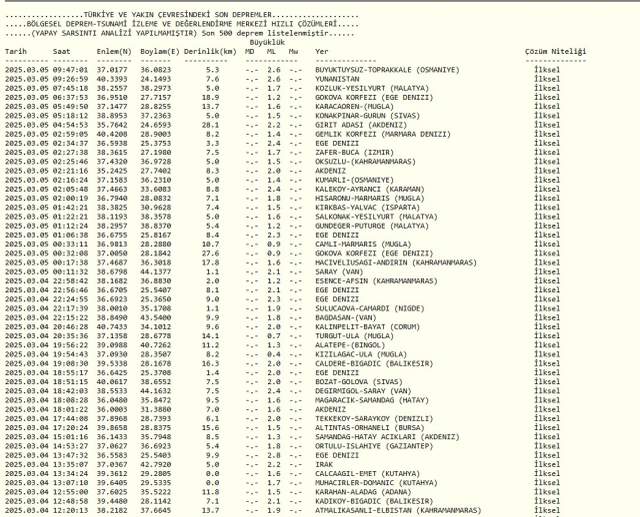The height and width of the screenshot is (517, 640).
Task: Click 'KUMARLI-(OSMANIYE)' in the list
Action: [354, 180]
